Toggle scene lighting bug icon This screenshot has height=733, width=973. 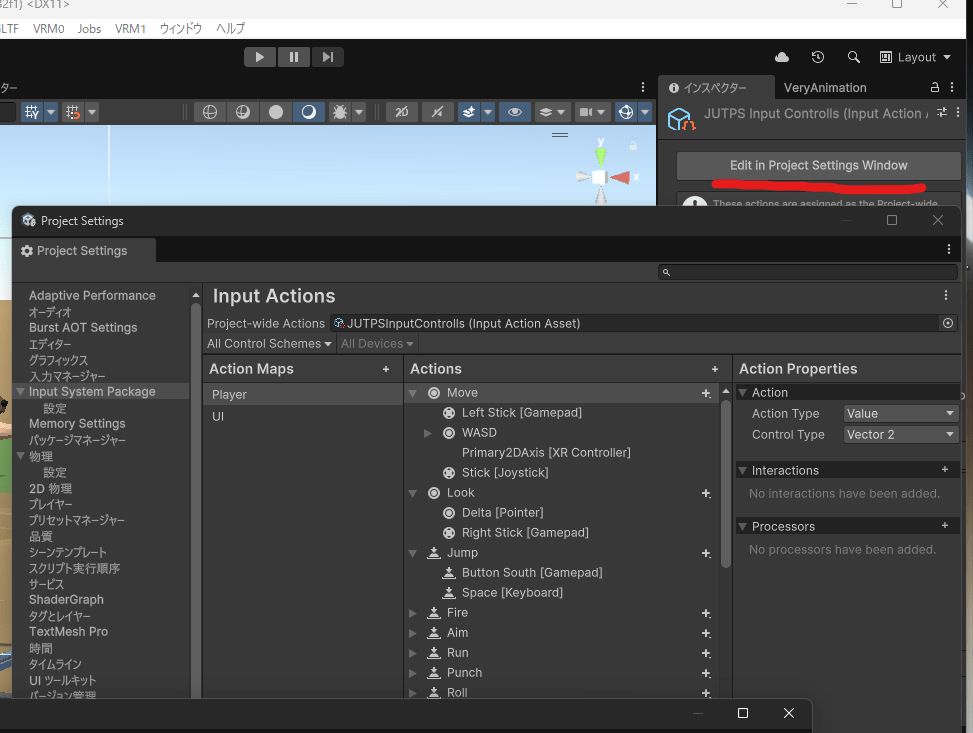coord(340,112)
